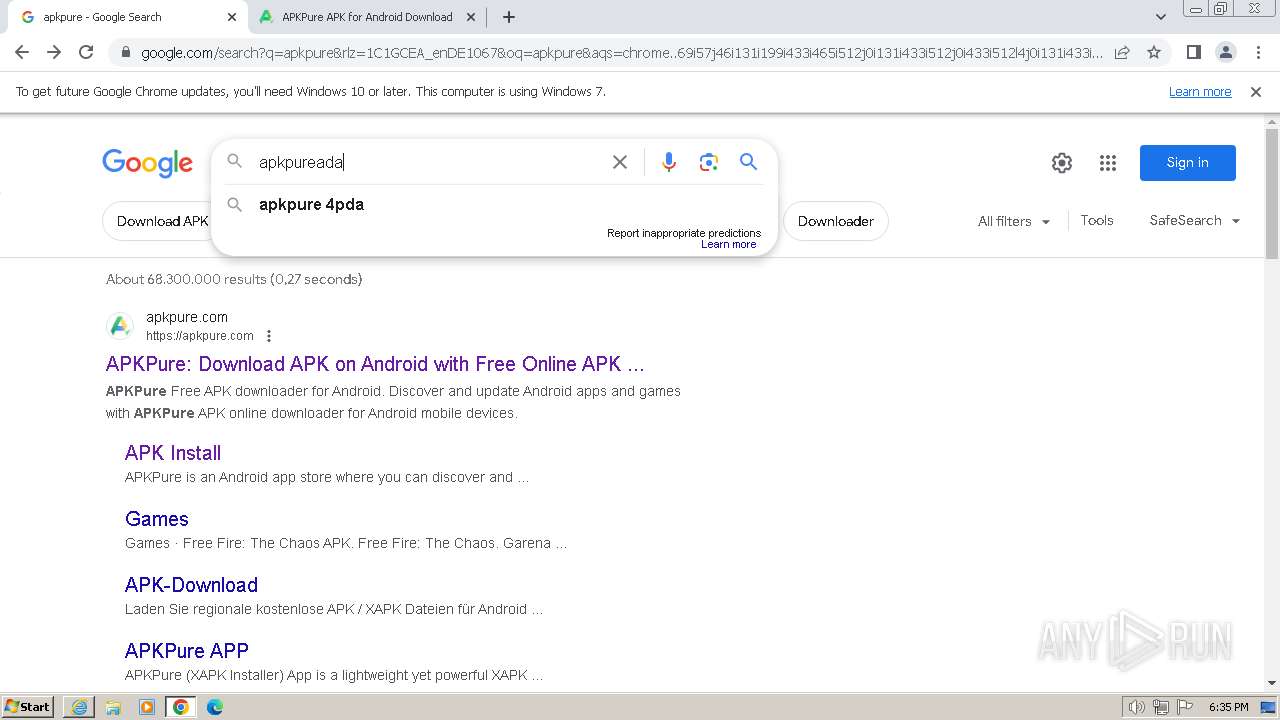Share this page from address bar

coord(1122,52)
